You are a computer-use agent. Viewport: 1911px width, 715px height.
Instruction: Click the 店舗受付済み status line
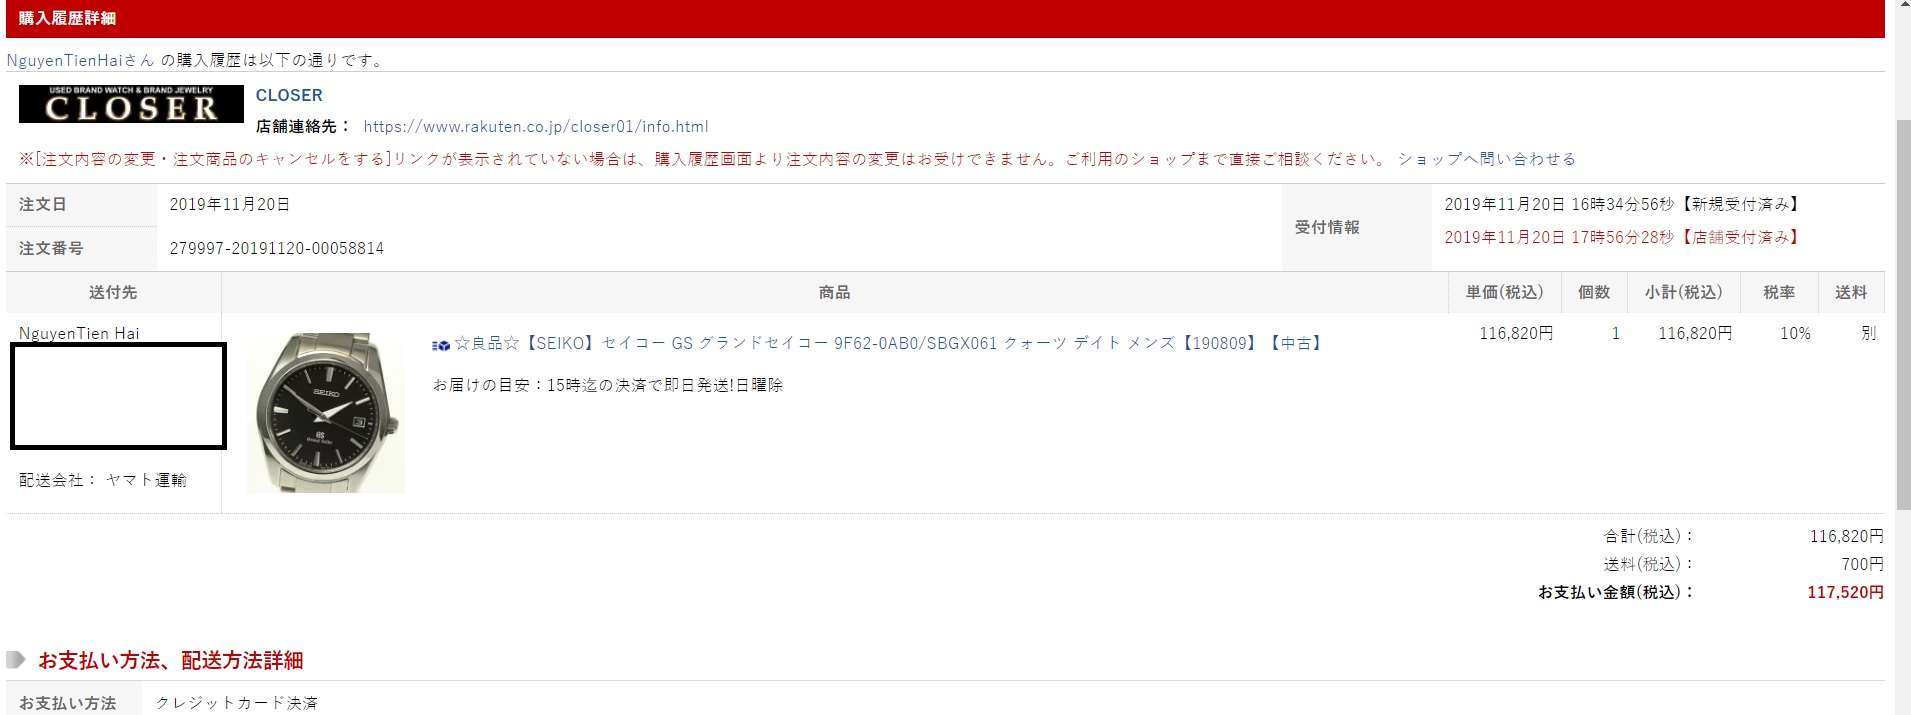tap(1621, 237)
